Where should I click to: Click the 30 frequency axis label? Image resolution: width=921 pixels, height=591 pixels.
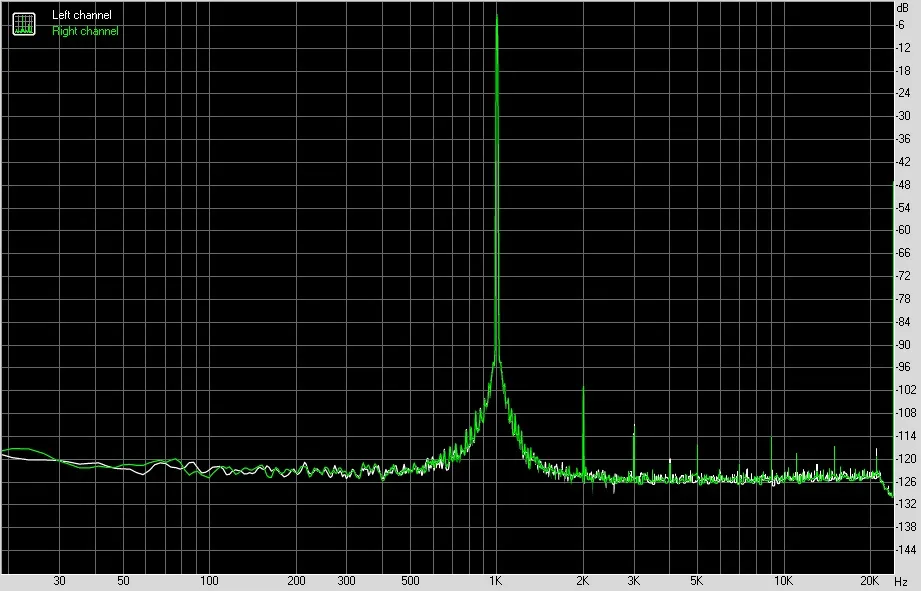pyautogui.click(x=59, y=581)
